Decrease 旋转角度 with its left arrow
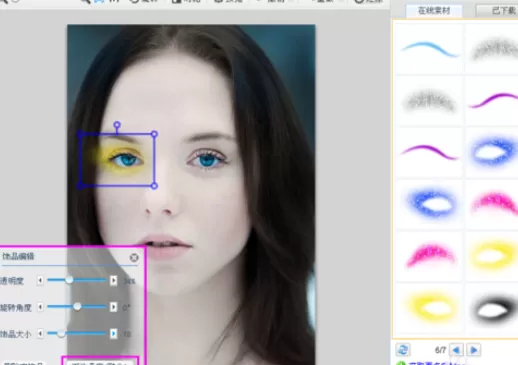This screenshot has width=518, height=365. (x=40, y=307)
